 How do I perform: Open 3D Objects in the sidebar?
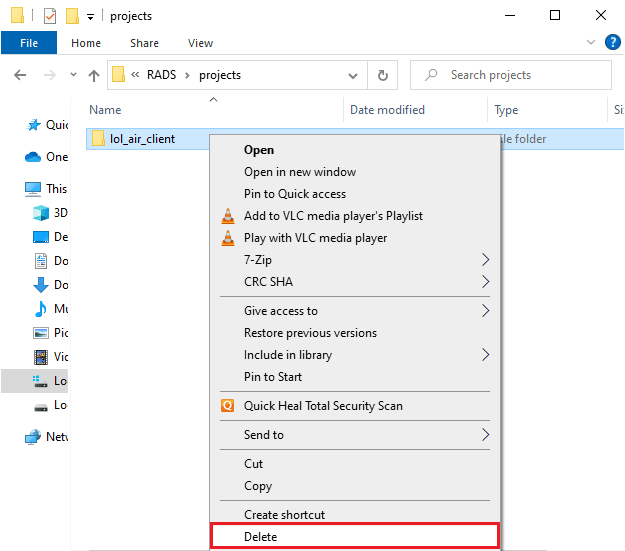[51, 213]
